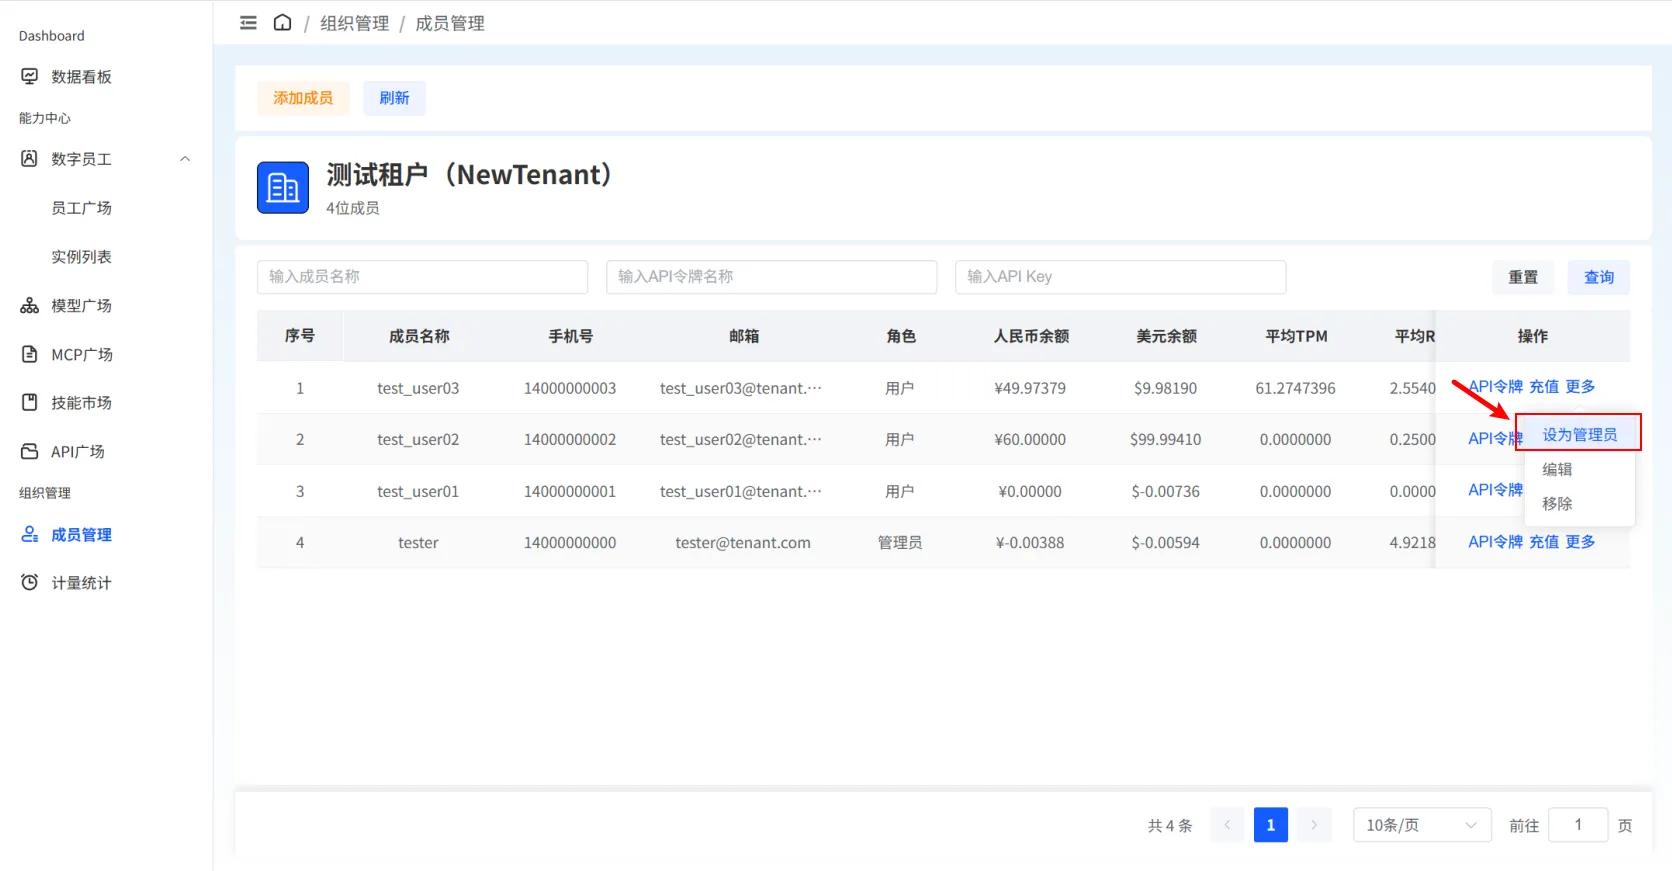
Task: Click phone cell 14000000002
Action: click(570, 440)
